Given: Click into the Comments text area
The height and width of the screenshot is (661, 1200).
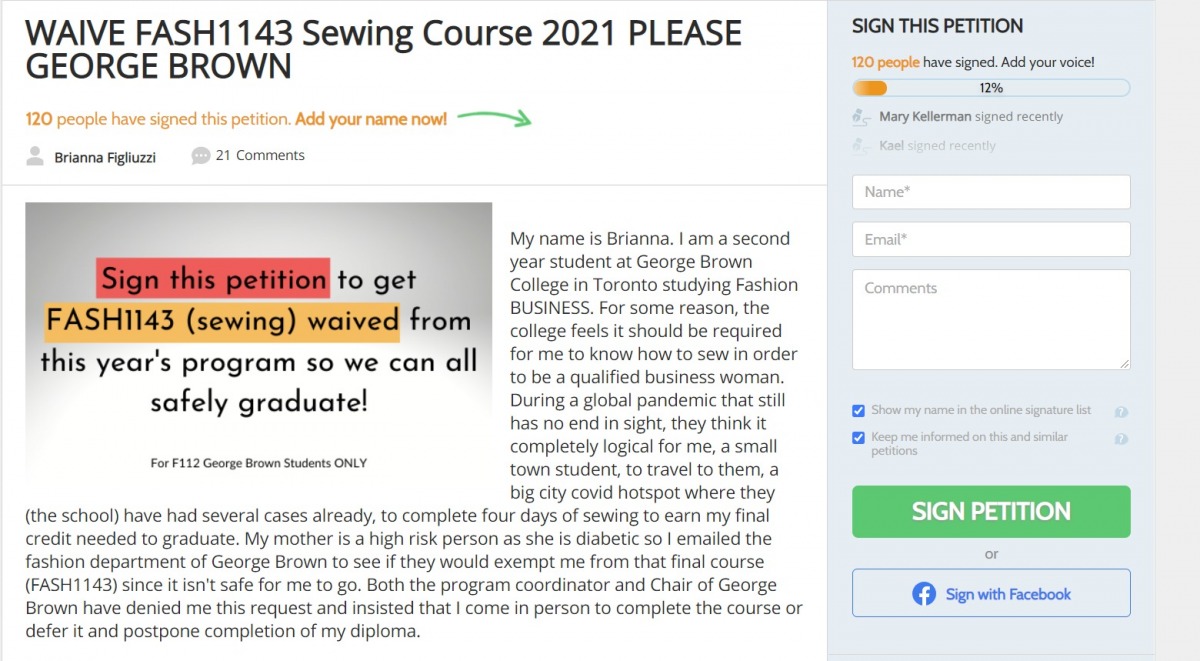Looking at the screenshot, I should 991,319.
